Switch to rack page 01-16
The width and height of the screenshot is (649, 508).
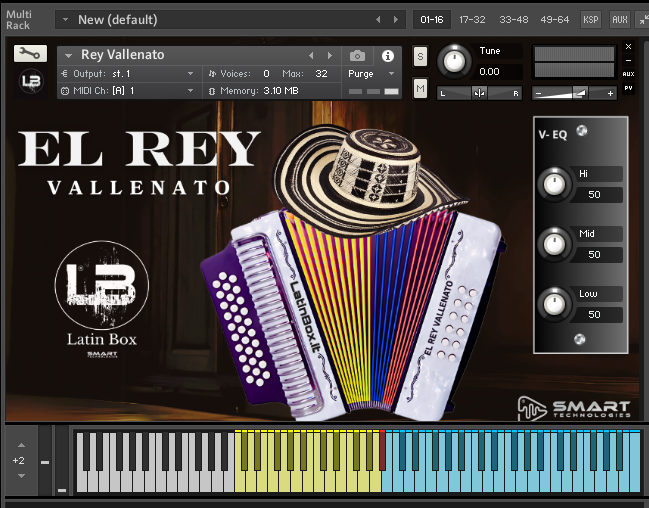click(431, 19)
